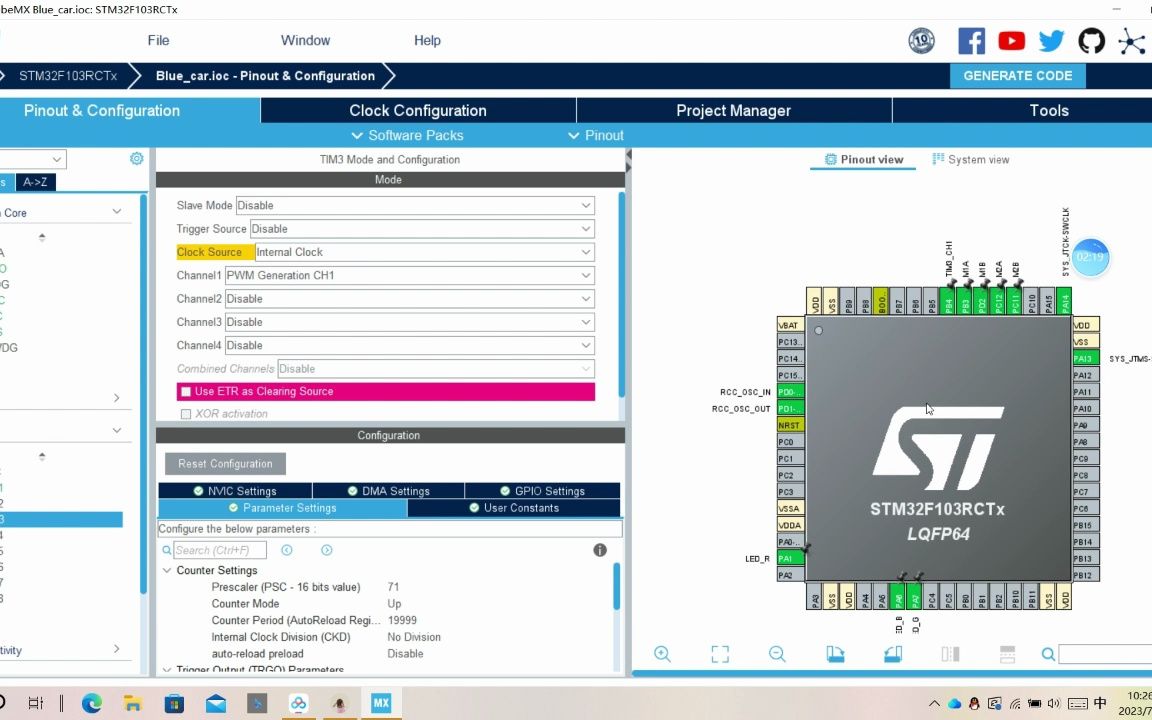
Task: Rotate the chip counterclockwise with the rotate icon
Action: (x=893, y=653)
